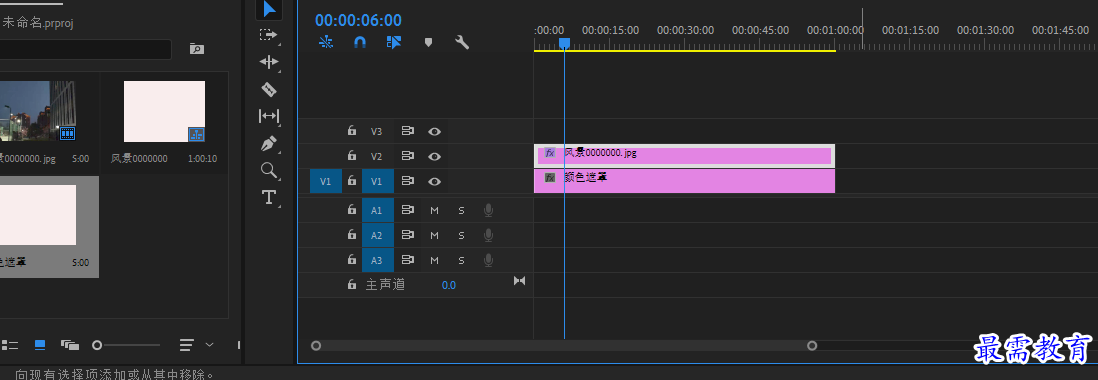Solo audio track A3
Viewport: 1098px width, 380px height.
tap(461, 260)
